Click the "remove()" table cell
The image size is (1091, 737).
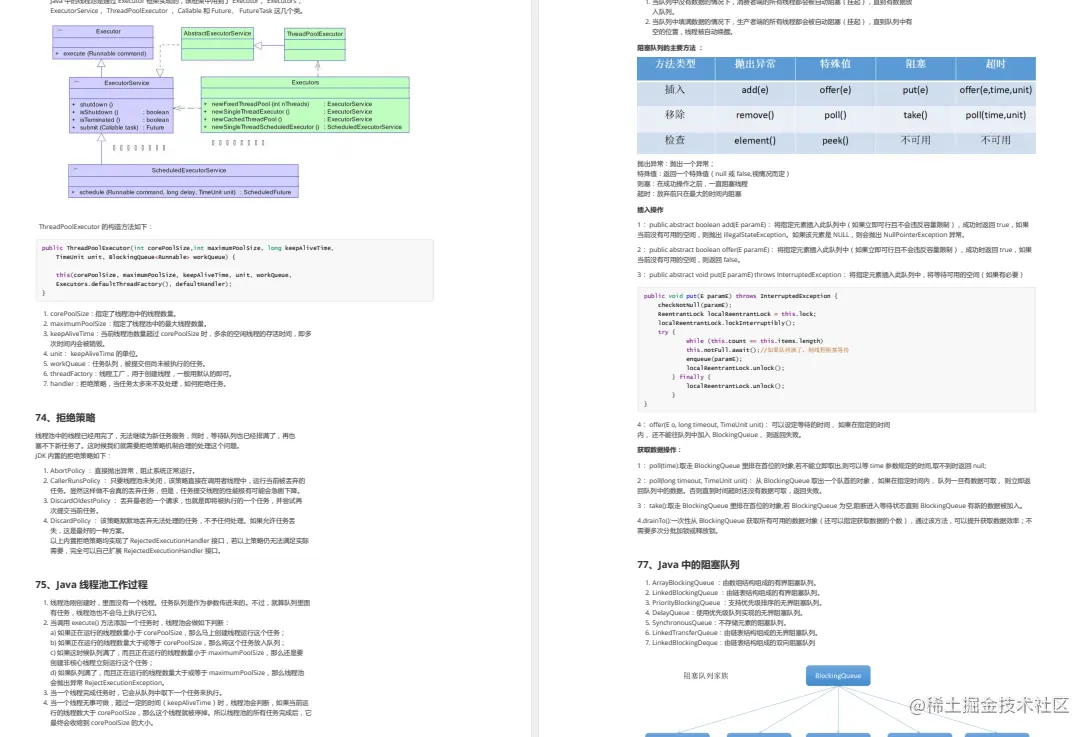755,115
